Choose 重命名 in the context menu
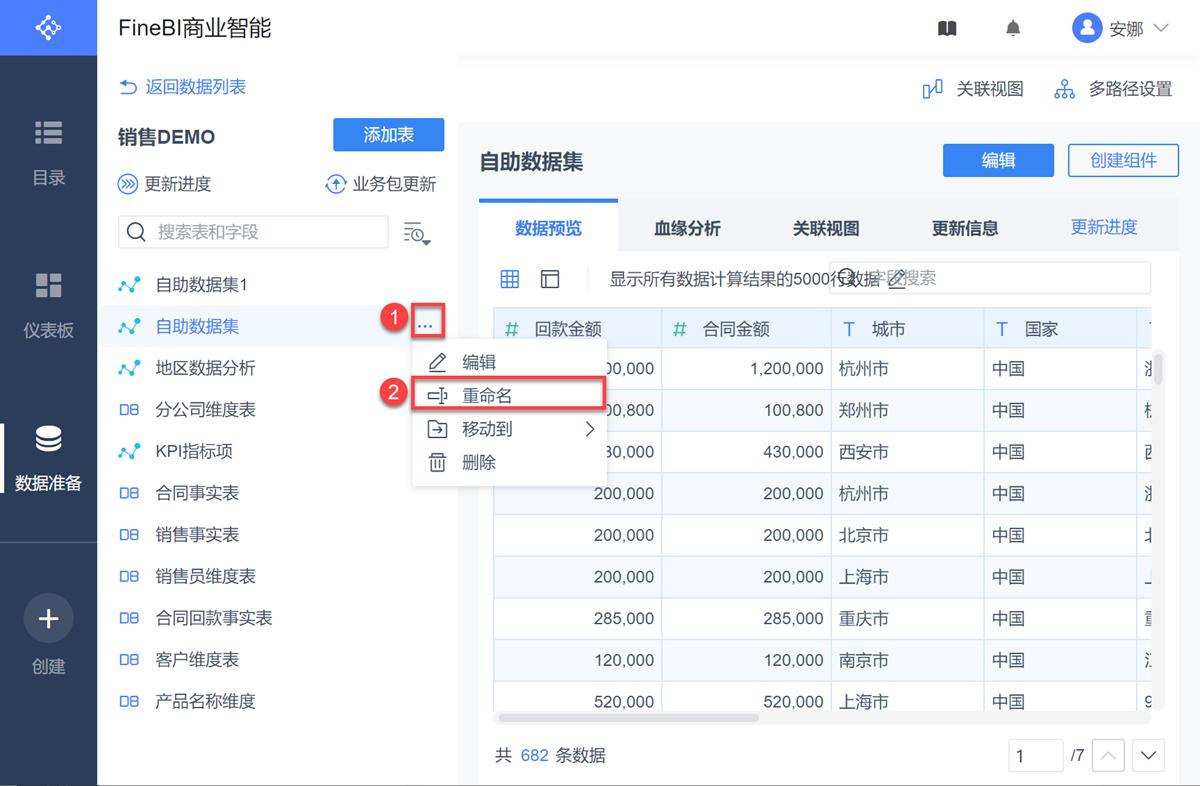1200x786 pixels. [509, 395]
